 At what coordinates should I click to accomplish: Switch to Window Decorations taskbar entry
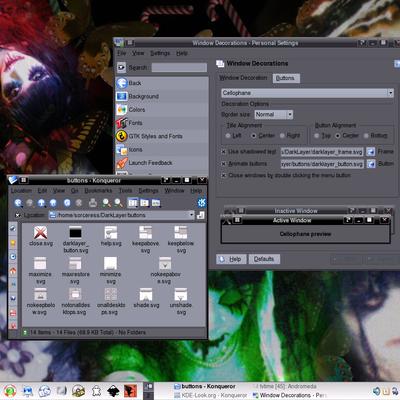(289, 395)
